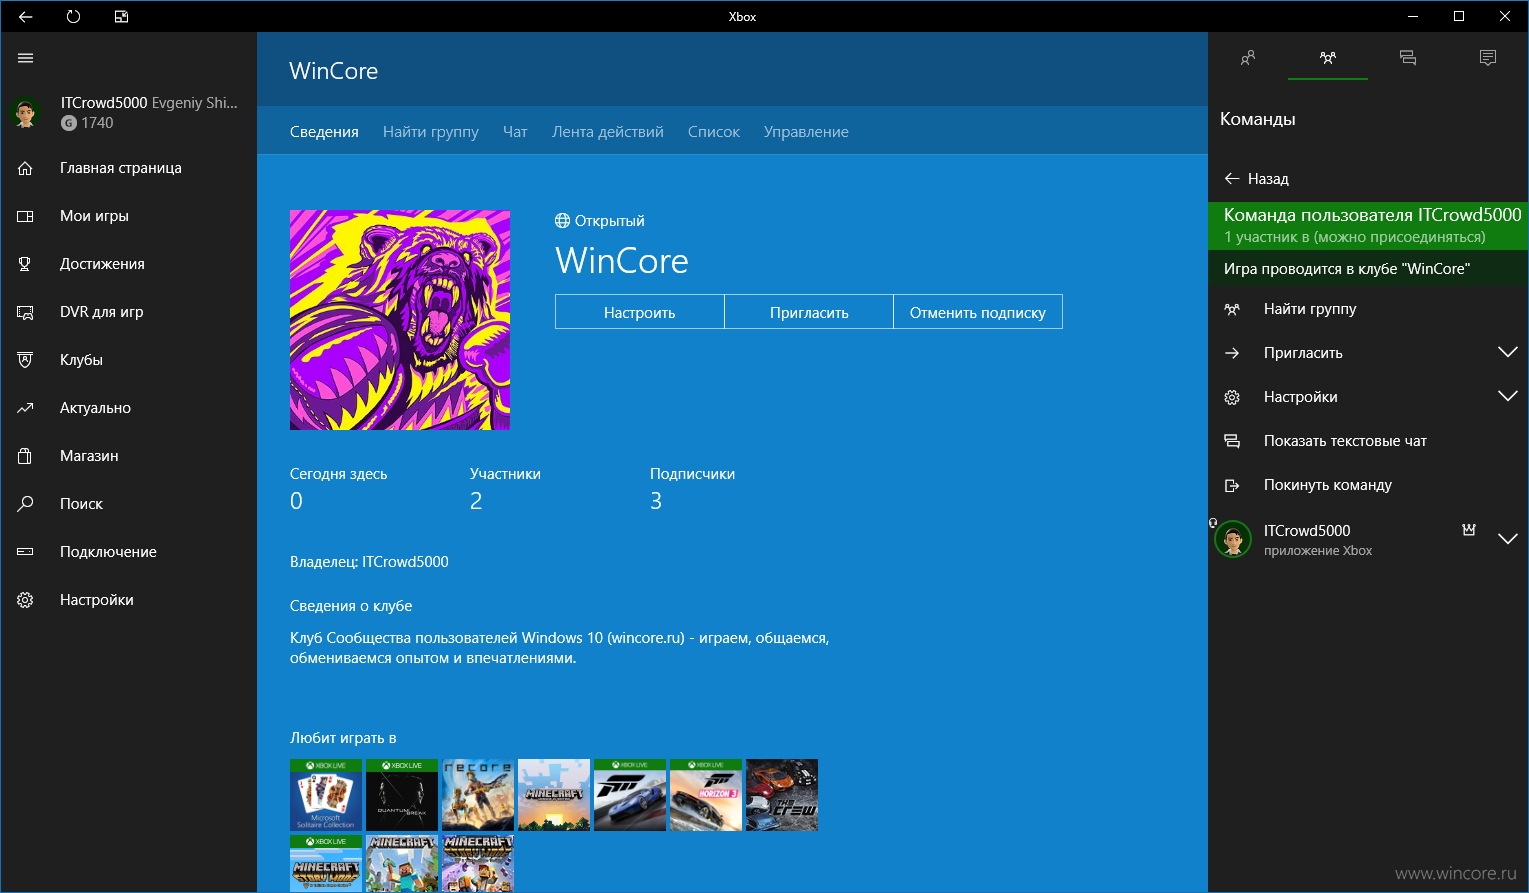Expand the Пригласить chevron in party panel
The image size is (1529, 893).
[1508, 352]
